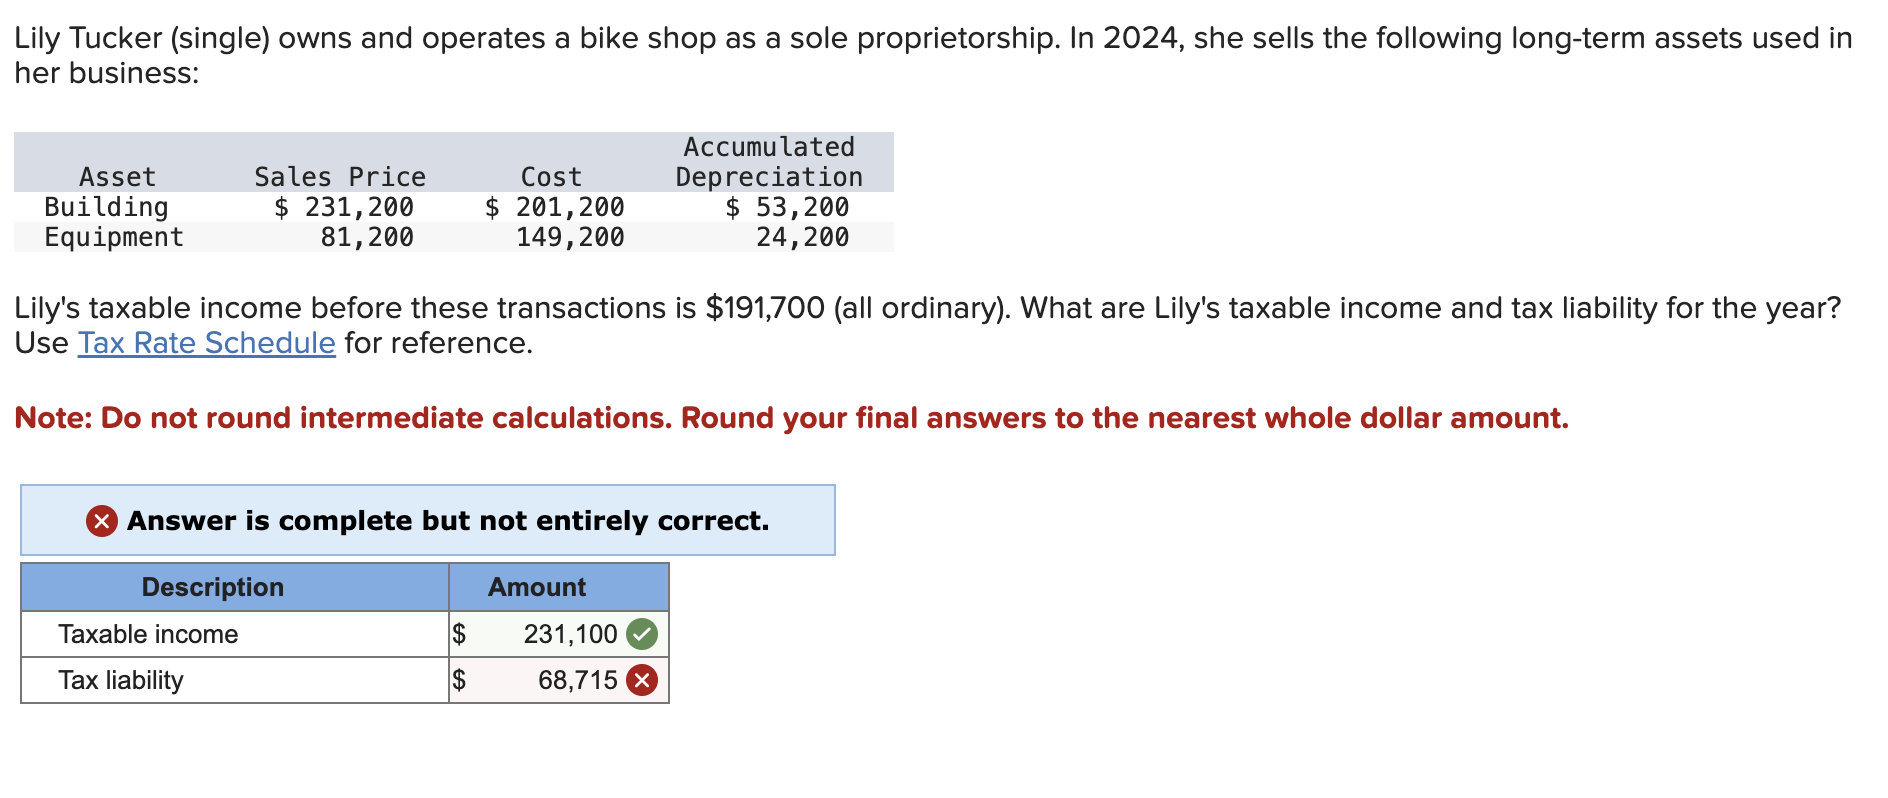The image size is (1888, 798).
Task: Click the error icon on the Tax liability row
Action: [641, 680]
